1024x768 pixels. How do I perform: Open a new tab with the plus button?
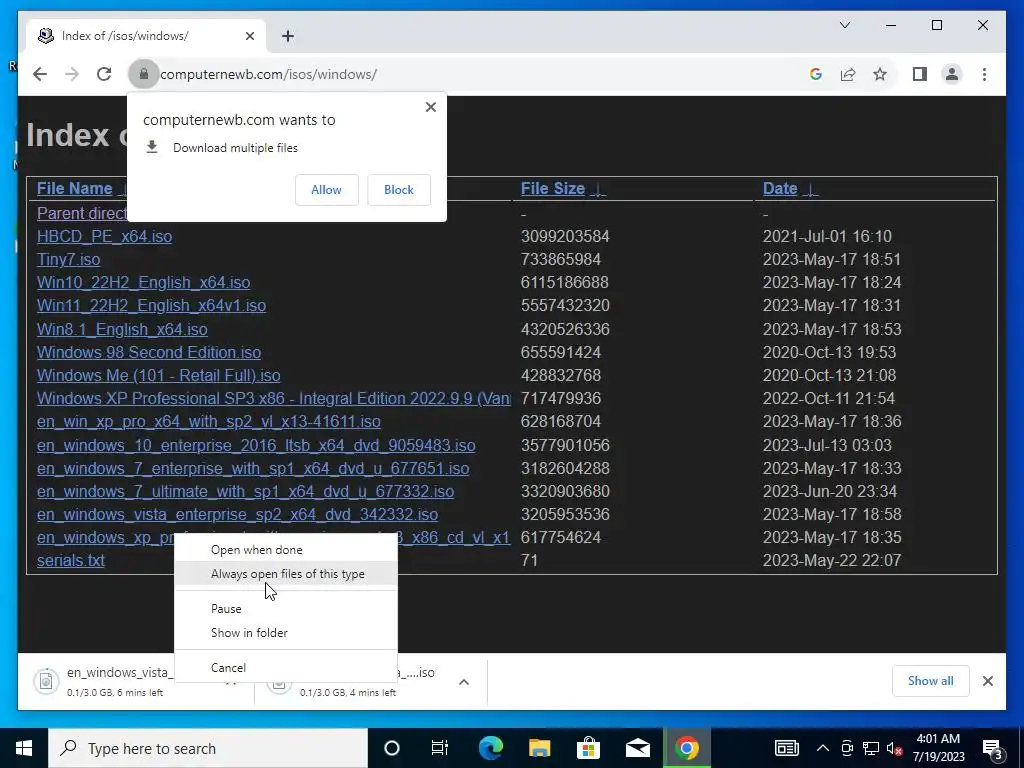(x=288, y=36)
